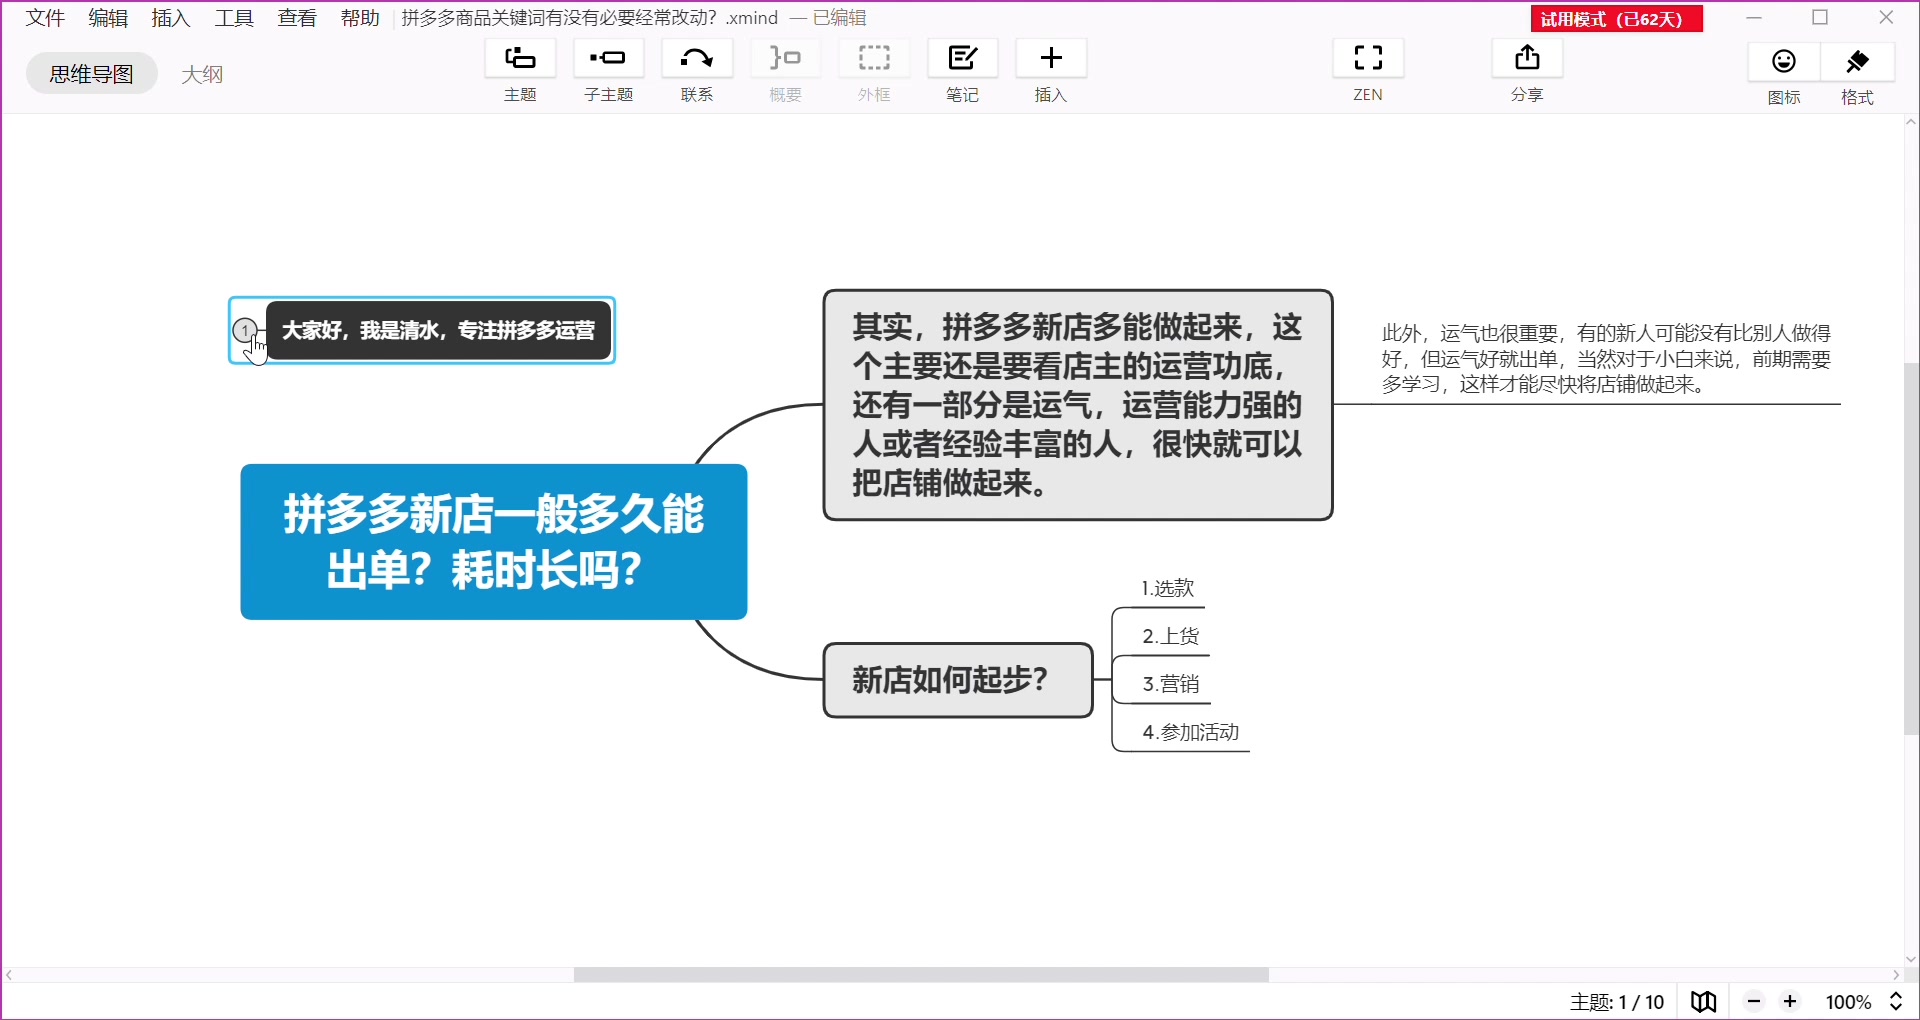This screenshot has width=1920, height=1020.
Task: Open the 帮助 menu
Action: 360,18
